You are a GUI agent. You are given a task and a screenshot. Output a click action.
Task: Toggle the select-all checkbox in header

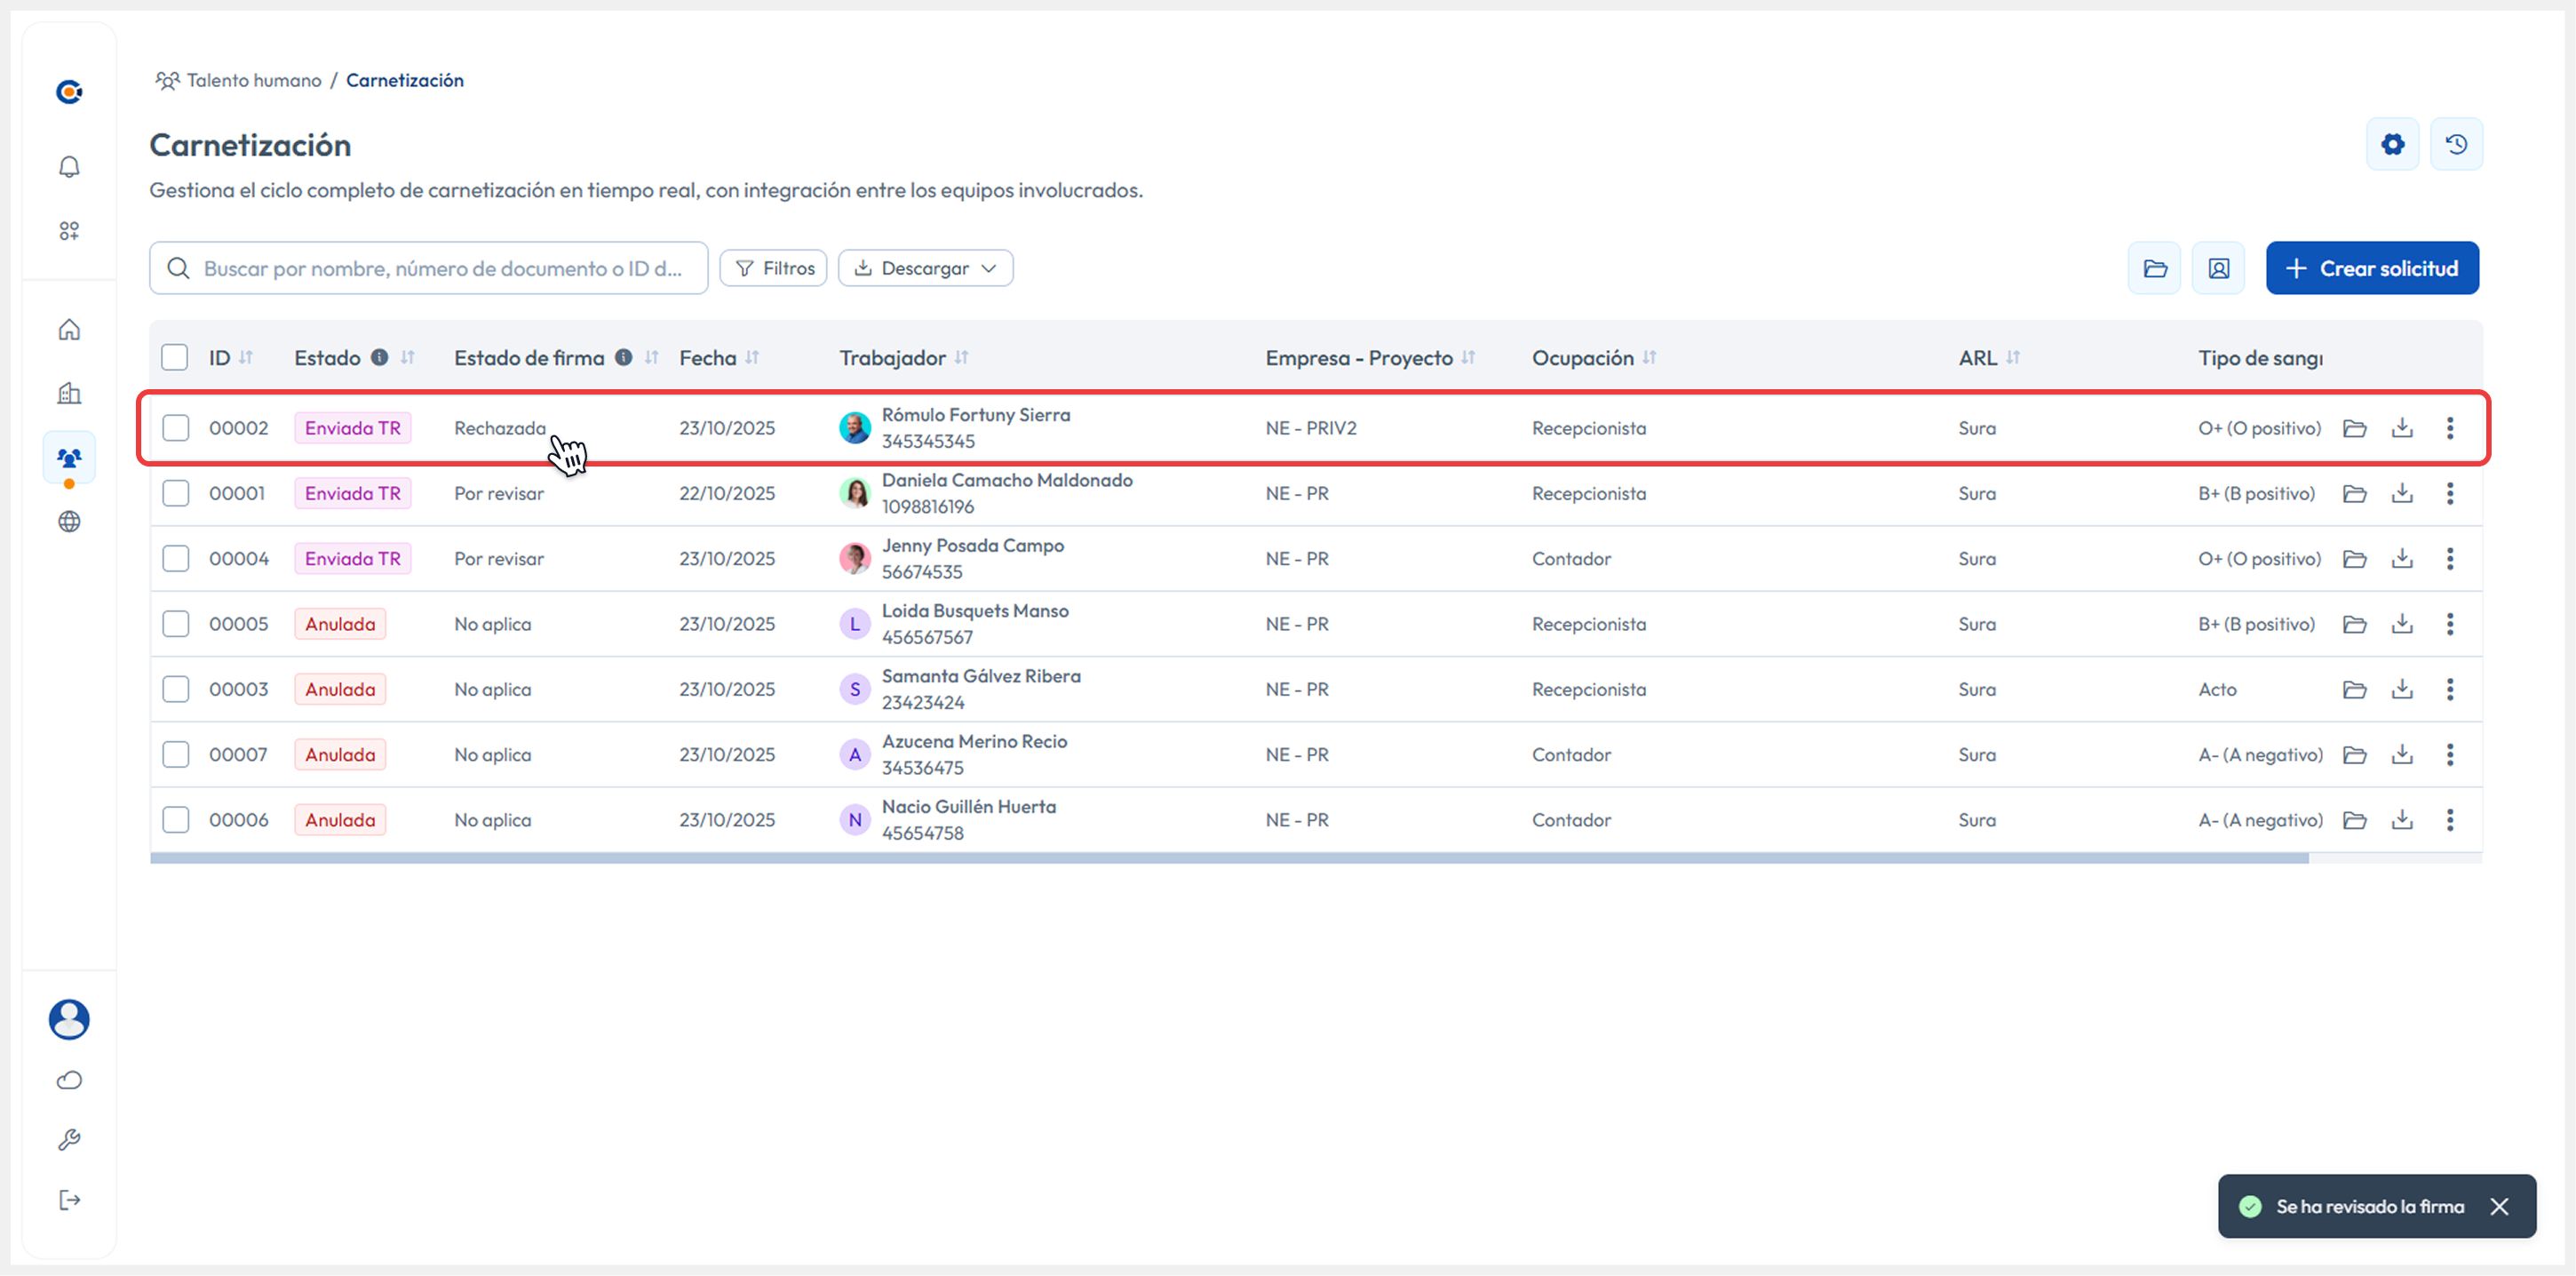coord(175,357)
